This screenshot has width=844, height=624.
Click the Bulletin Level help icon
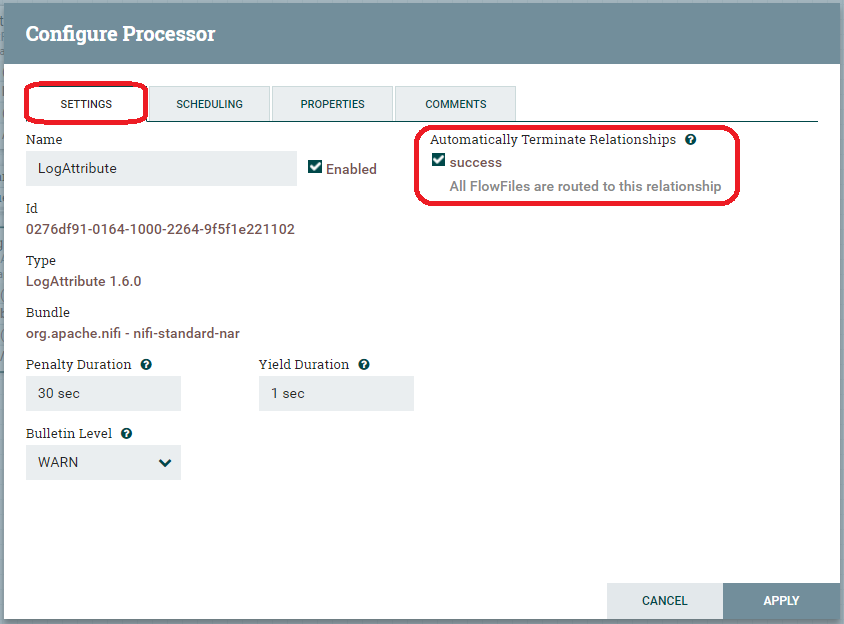point(127,434)
